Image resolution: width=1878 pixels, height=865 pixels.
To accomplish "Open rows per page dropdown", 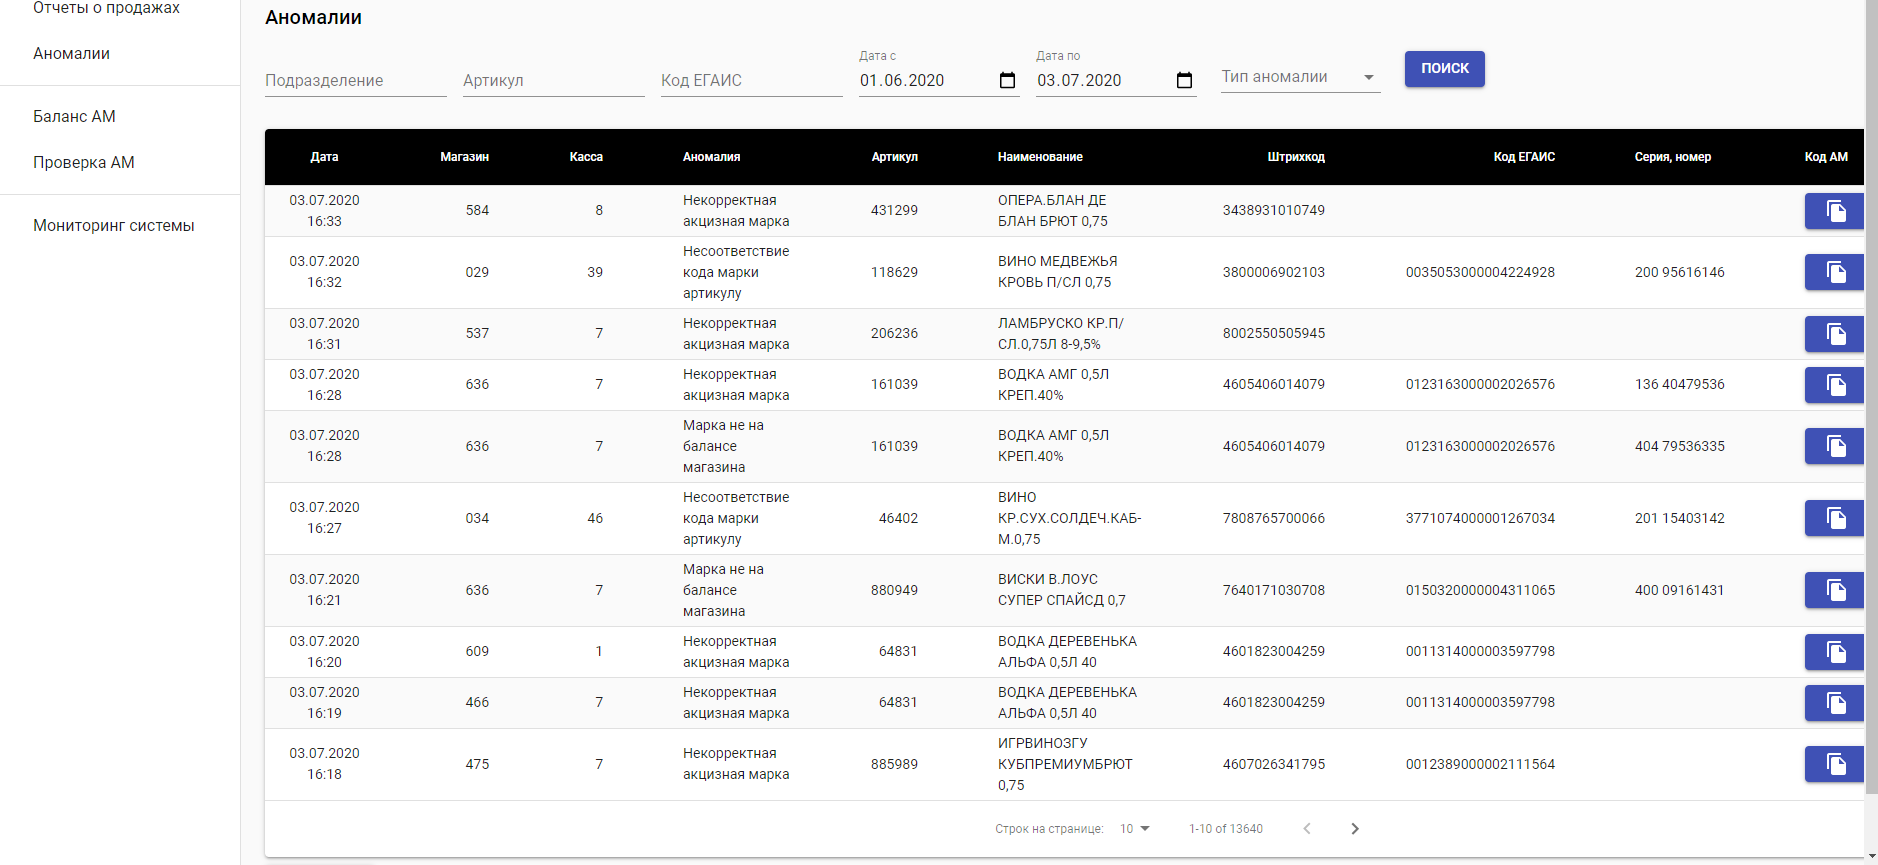I will [x=1134, y=829].
